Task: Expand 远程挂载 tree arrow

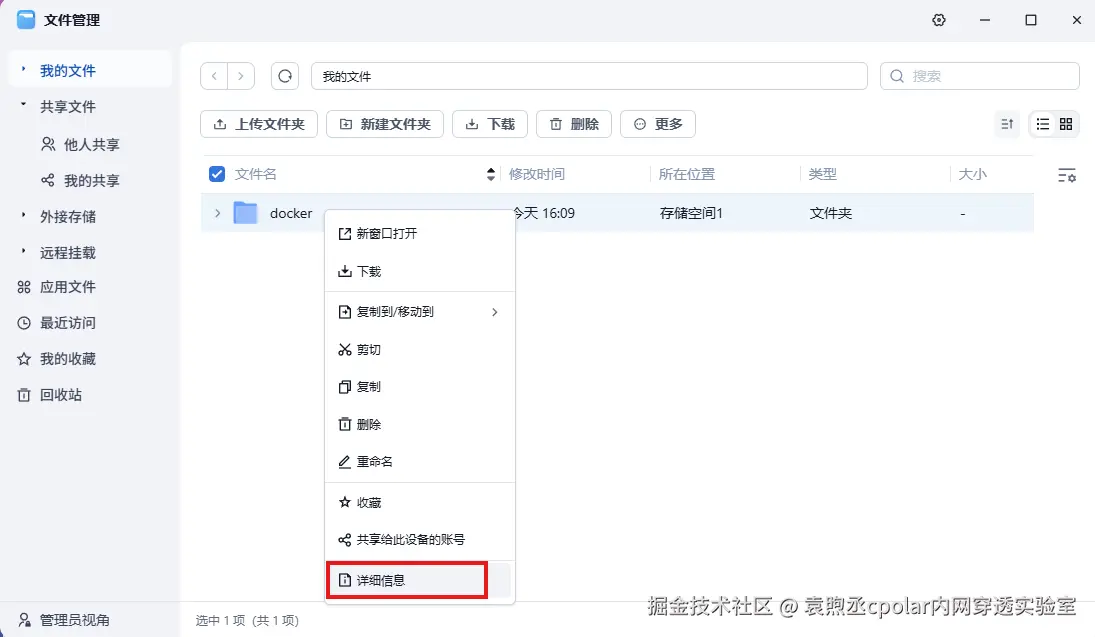Action: (23, 251)
